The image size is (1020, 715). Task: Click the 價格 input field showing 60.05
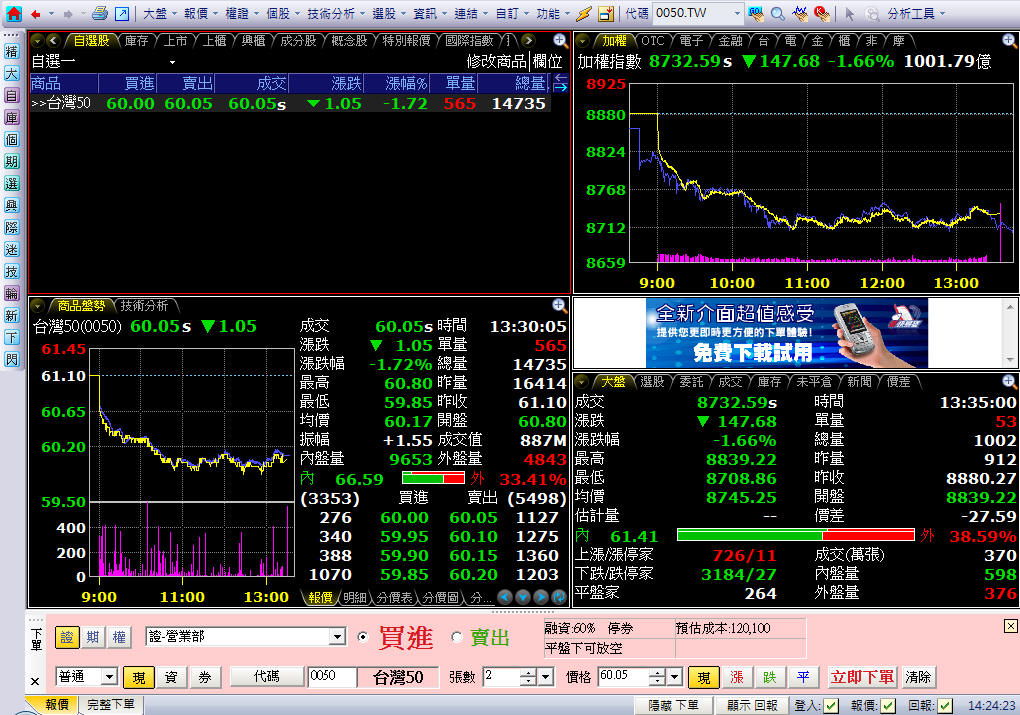coord(622,677)
